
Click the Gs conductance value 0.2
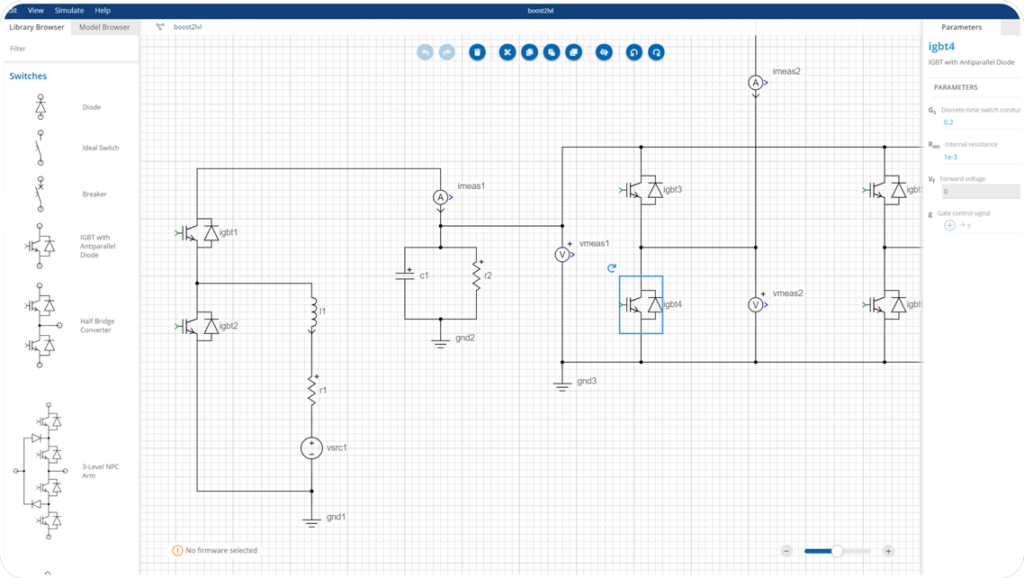pyautogui.click(x=948, y=122)
